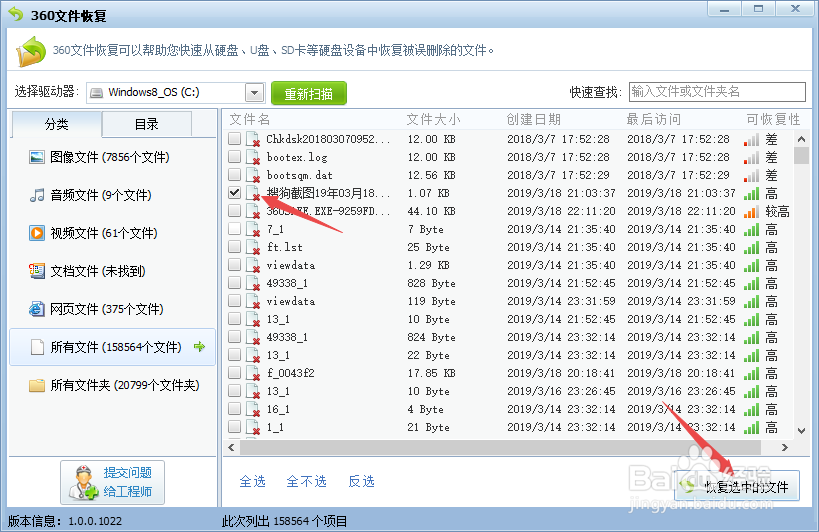Screen dimensions: 819x532
Task: Select the f_0043f2 17.85 KB file name
Action: [x=290, y=373]
